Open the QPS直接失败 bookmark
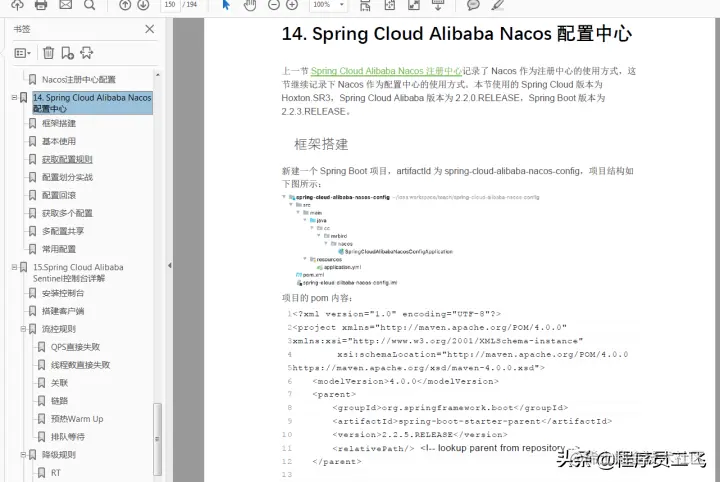The image size is (720, 482). point(75,347)
